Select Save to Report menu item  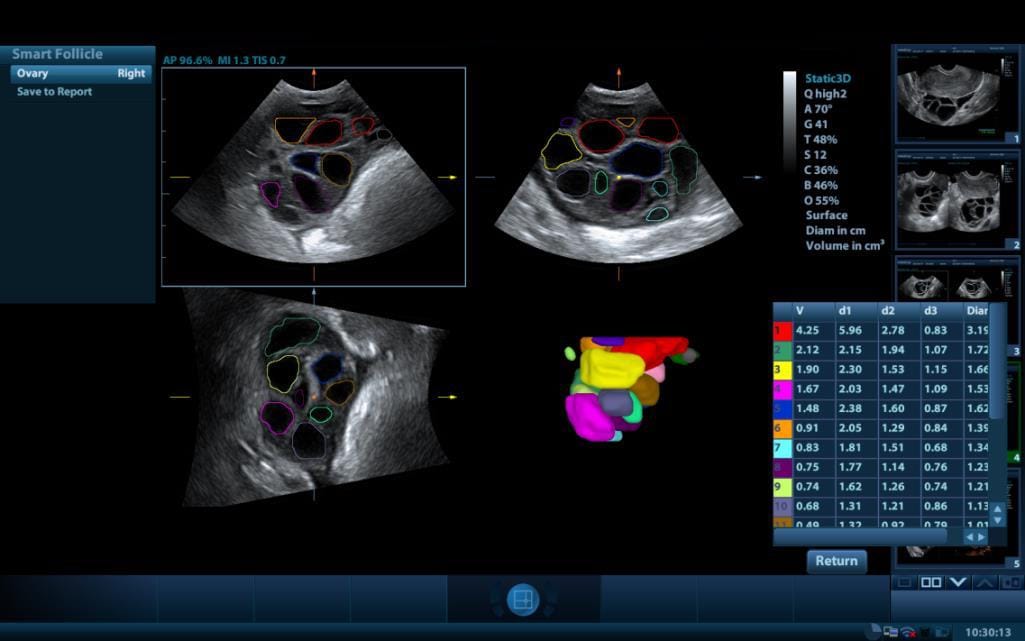pyautogui.click(x=54, y=92)
